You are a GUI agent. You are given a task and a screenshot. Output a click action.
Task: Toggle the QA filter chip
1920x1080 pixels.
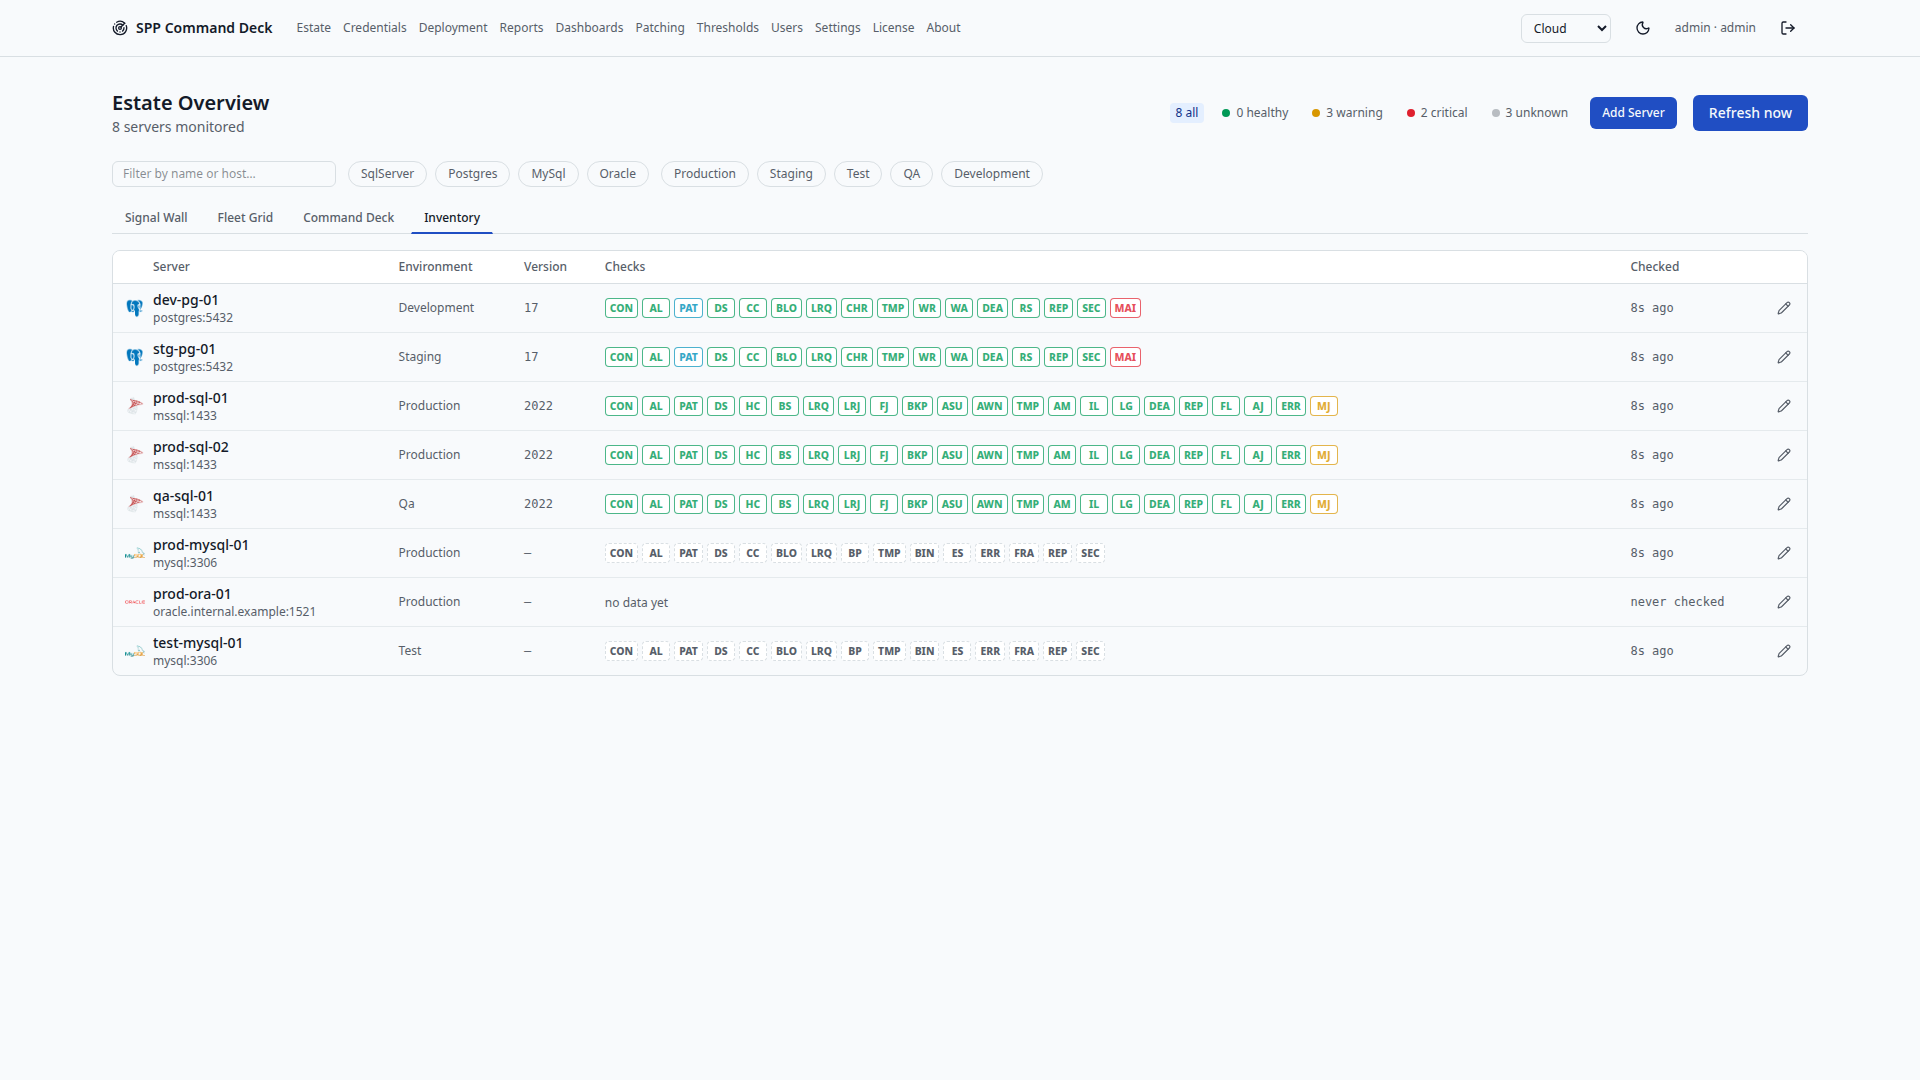coord(911,174)
